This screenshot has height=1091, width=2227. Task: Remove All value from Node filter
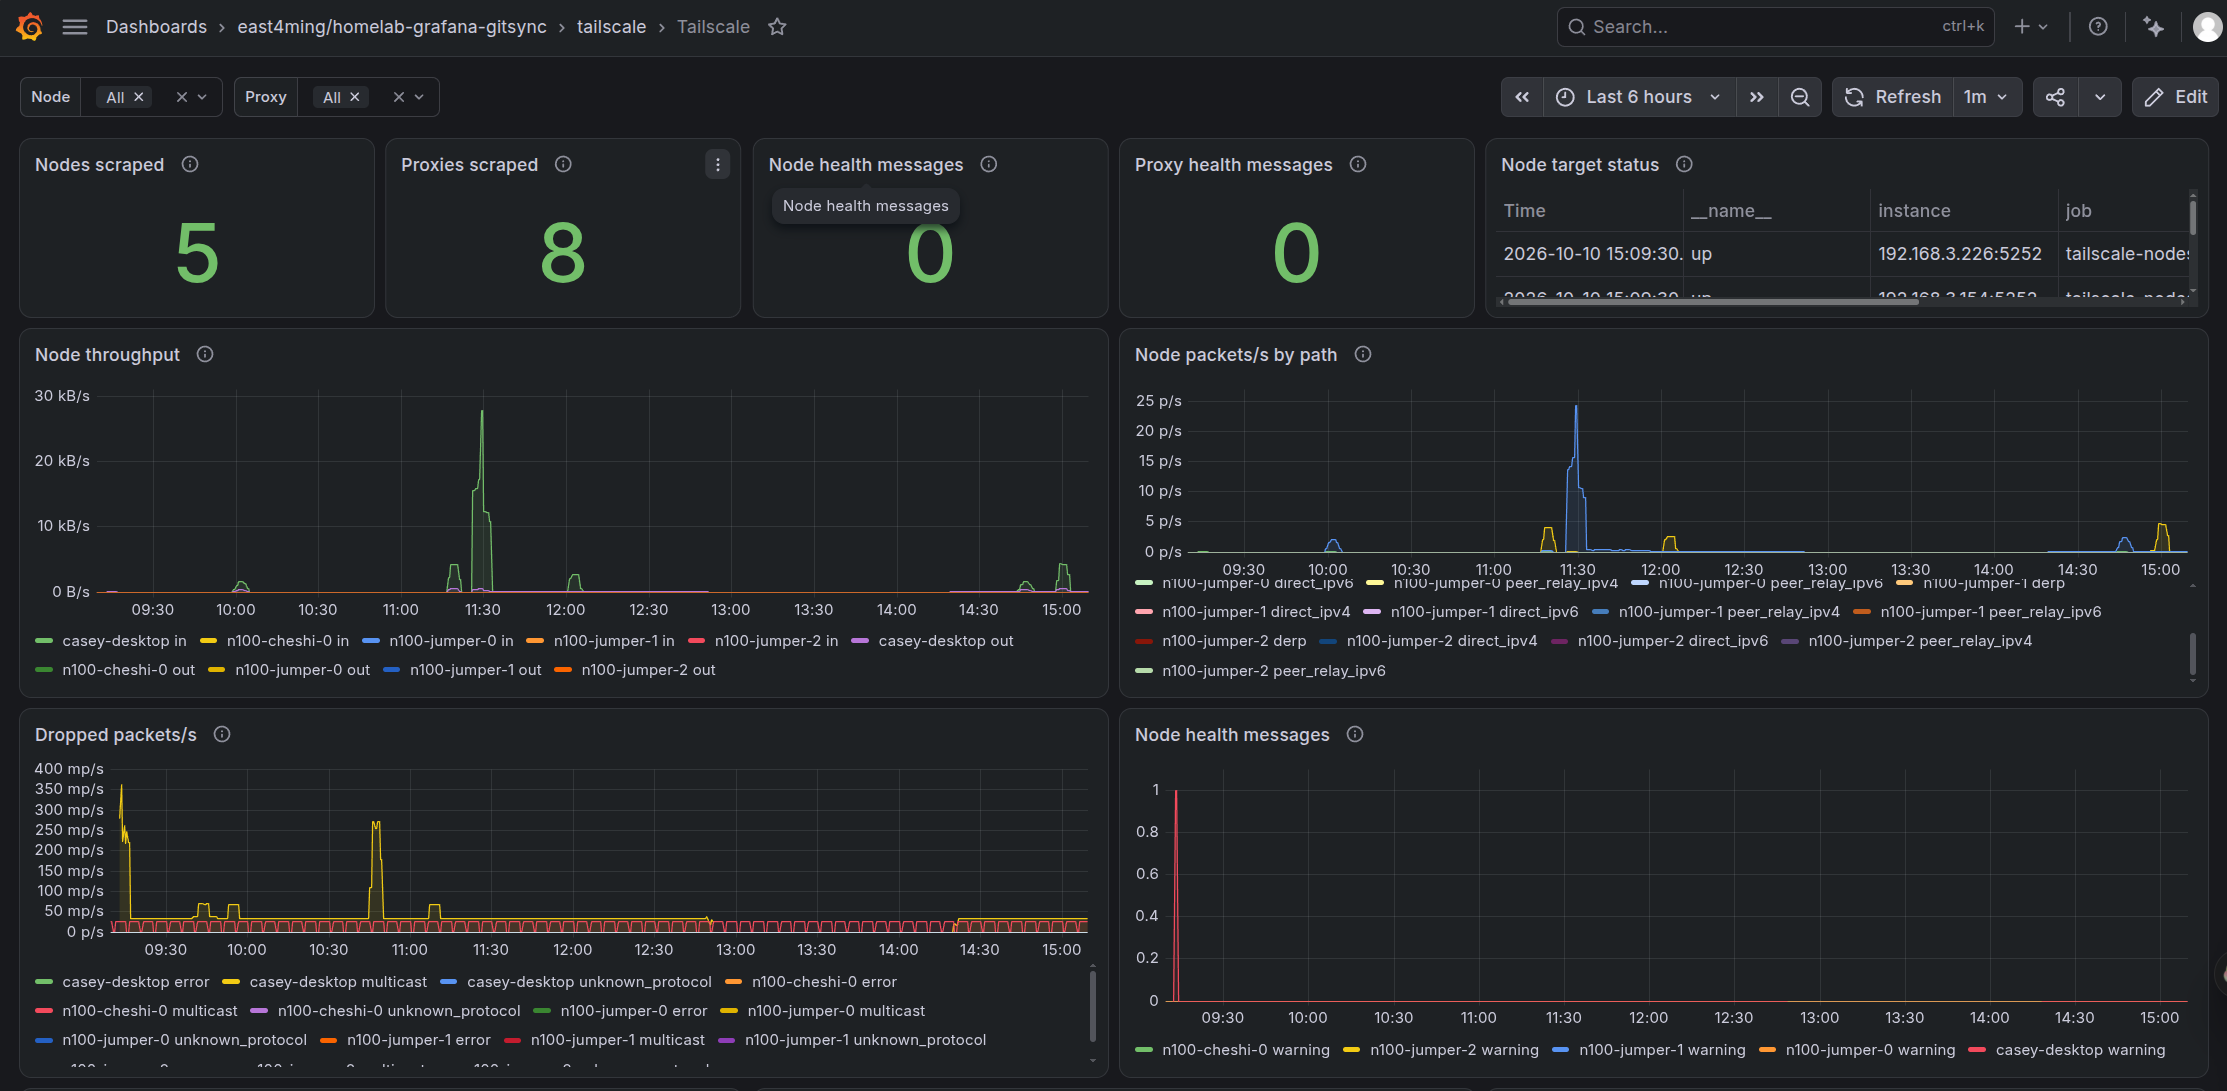(139, 97)
